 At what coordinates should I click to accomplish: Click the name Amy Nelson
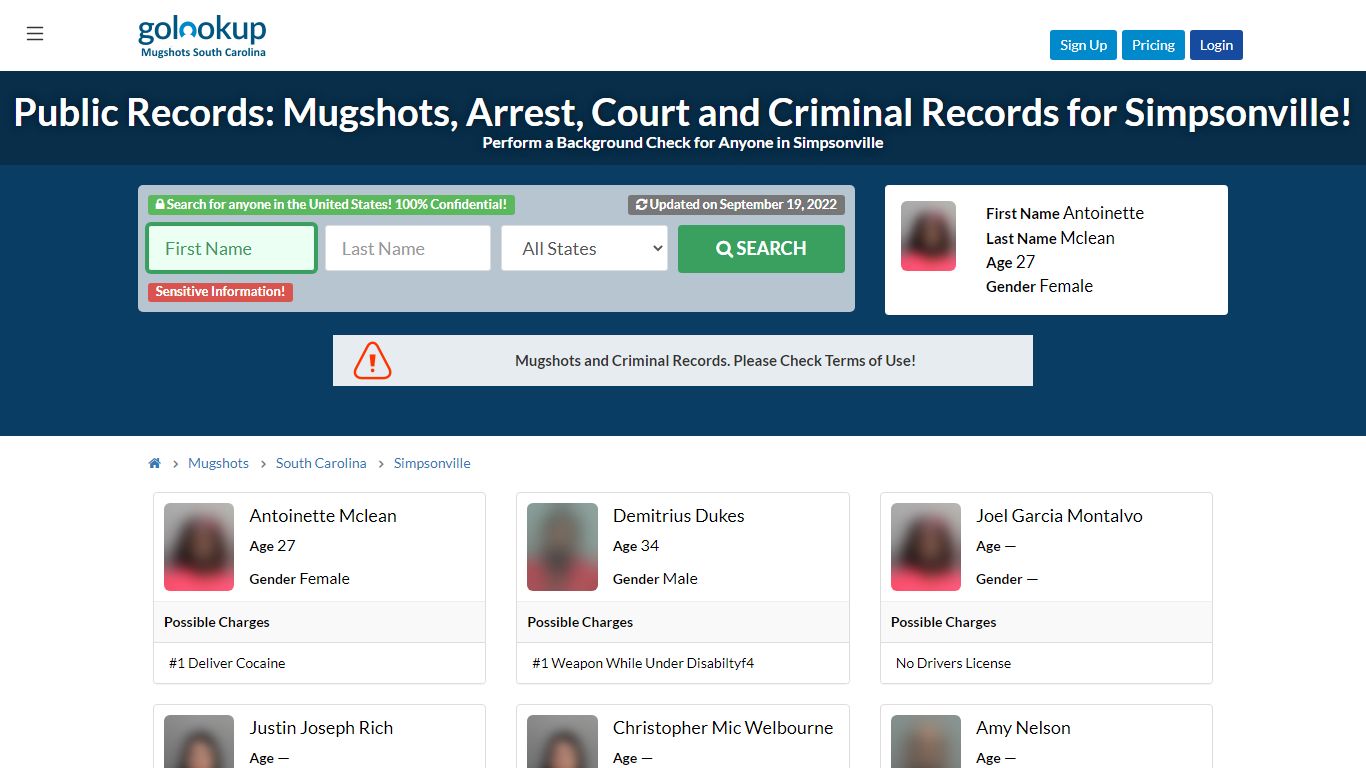(x=1023, y=728)
